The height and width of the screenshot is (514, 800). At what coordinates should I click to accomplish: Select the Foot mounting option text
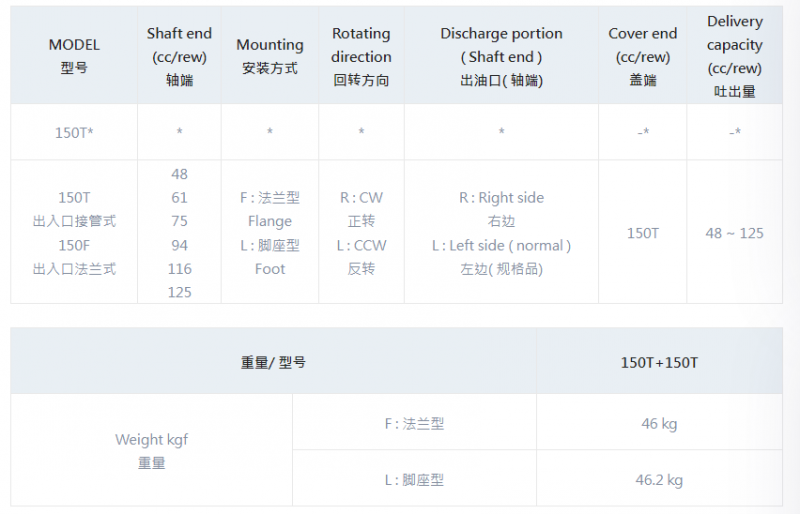[270, 269]
